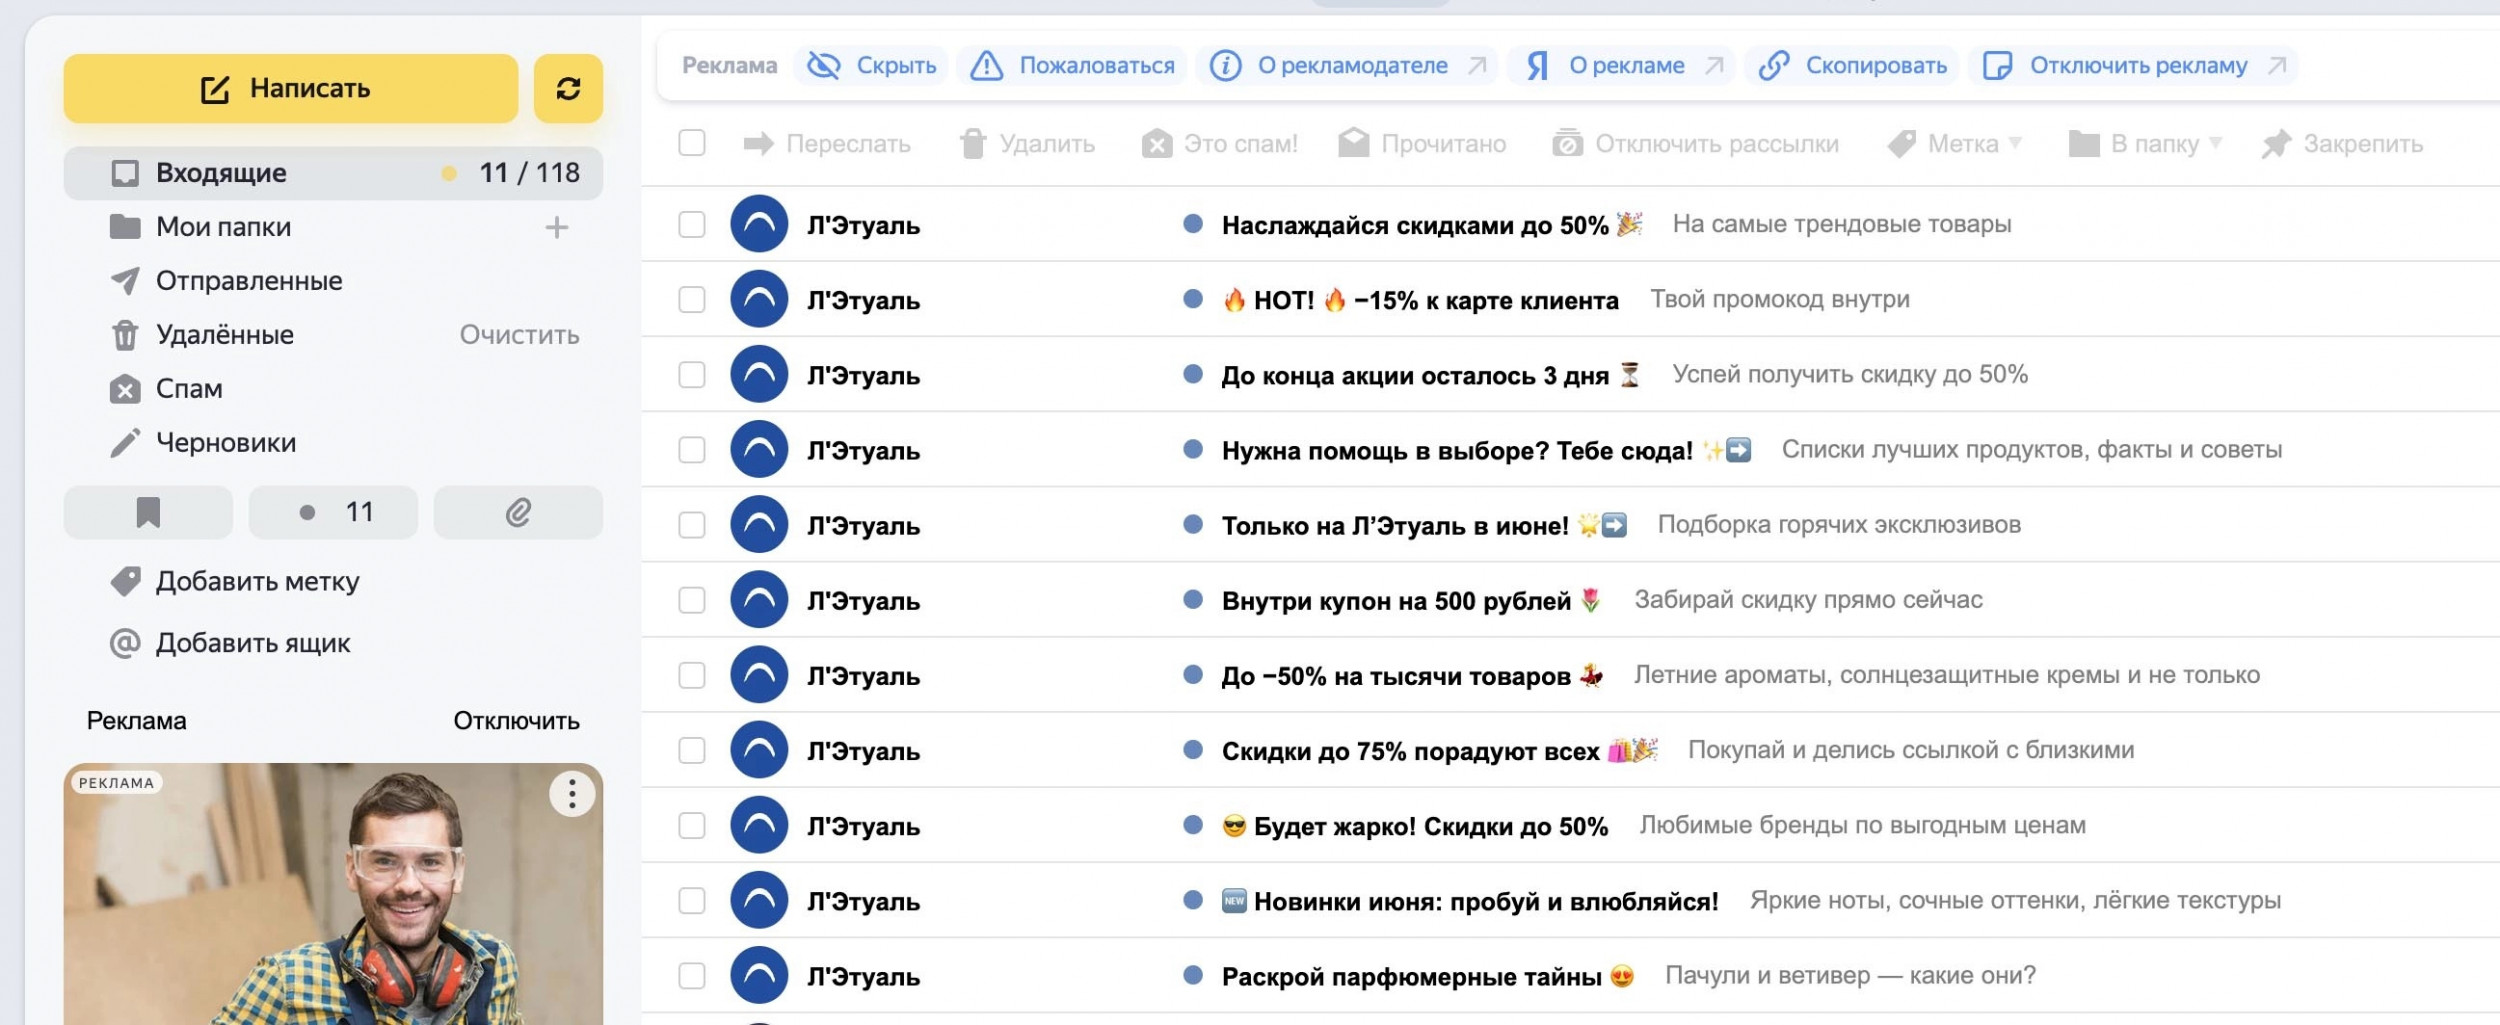This screenshot has width=2500, height=1025.
Task: Click the icon beside Отключить рекламу in ad bar
Action: (x=1997, y=66)
